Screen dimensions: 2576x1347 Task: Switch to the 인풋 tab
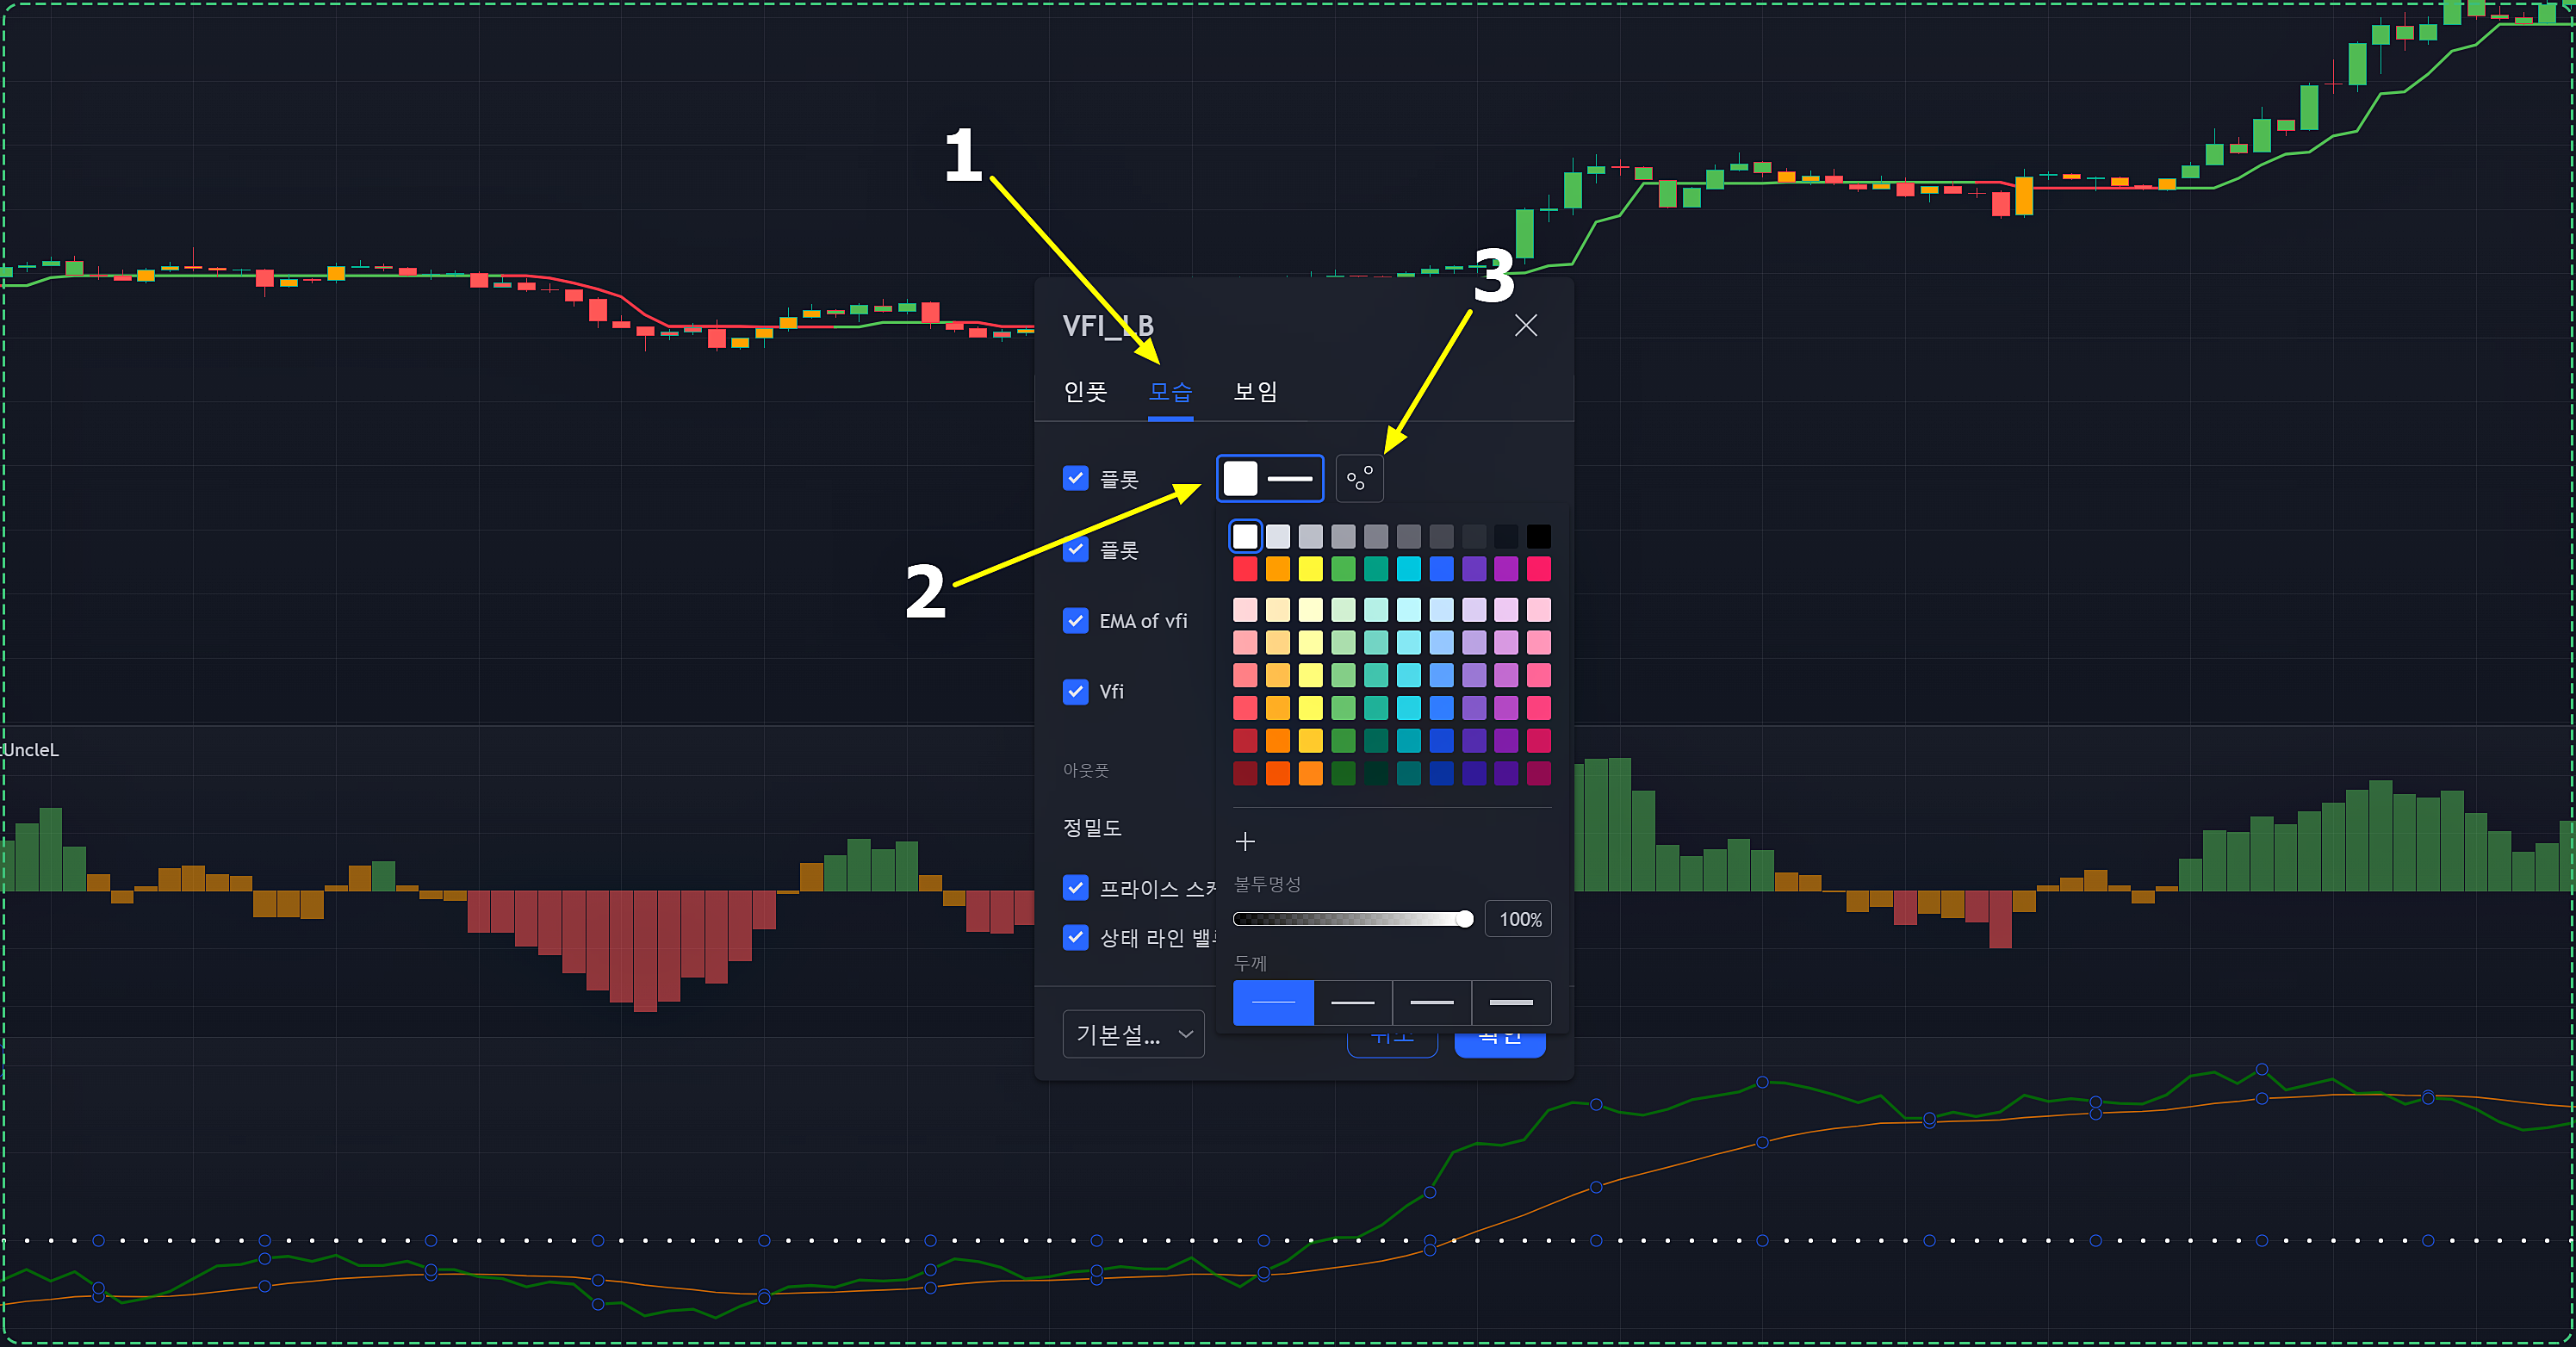pos(1085,391)
